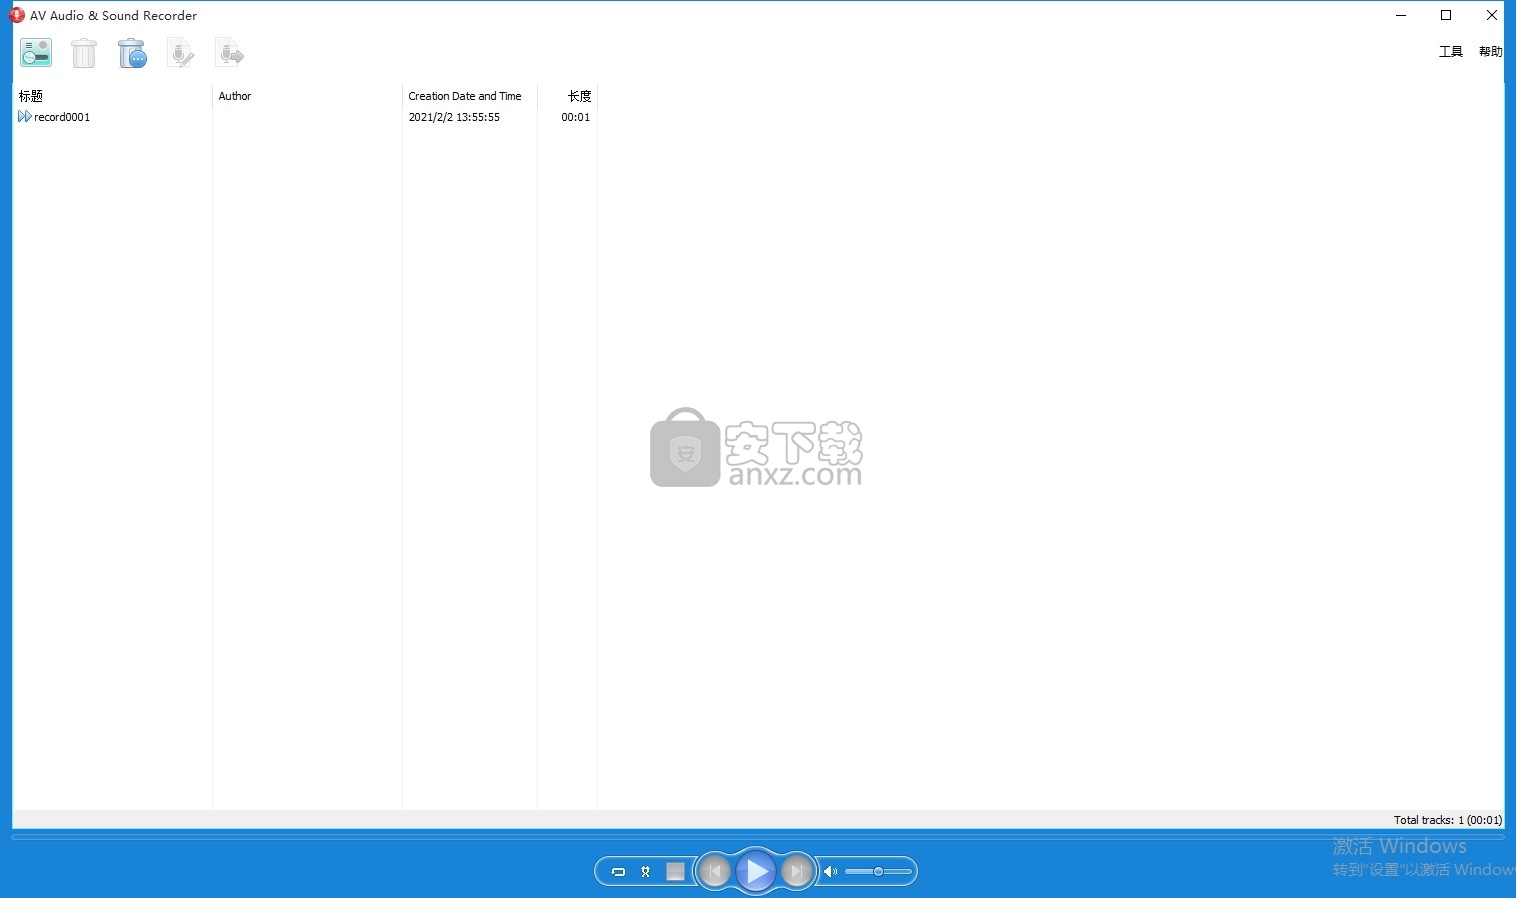The height and width of the screenshot is (898, 1516).
Task: Click the Total tracks status text
Action: pos(1448,820)
